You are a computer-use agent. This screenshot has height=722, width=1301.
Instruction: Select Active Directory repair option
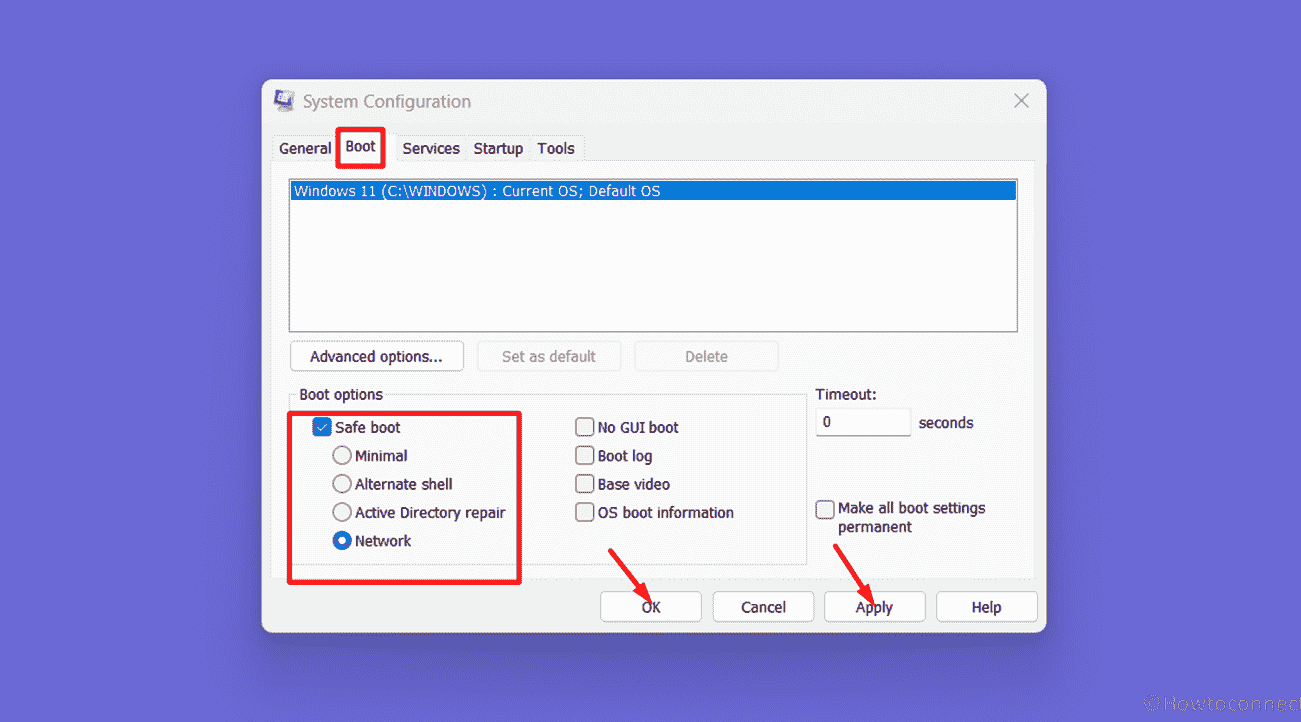coord(342,512)
